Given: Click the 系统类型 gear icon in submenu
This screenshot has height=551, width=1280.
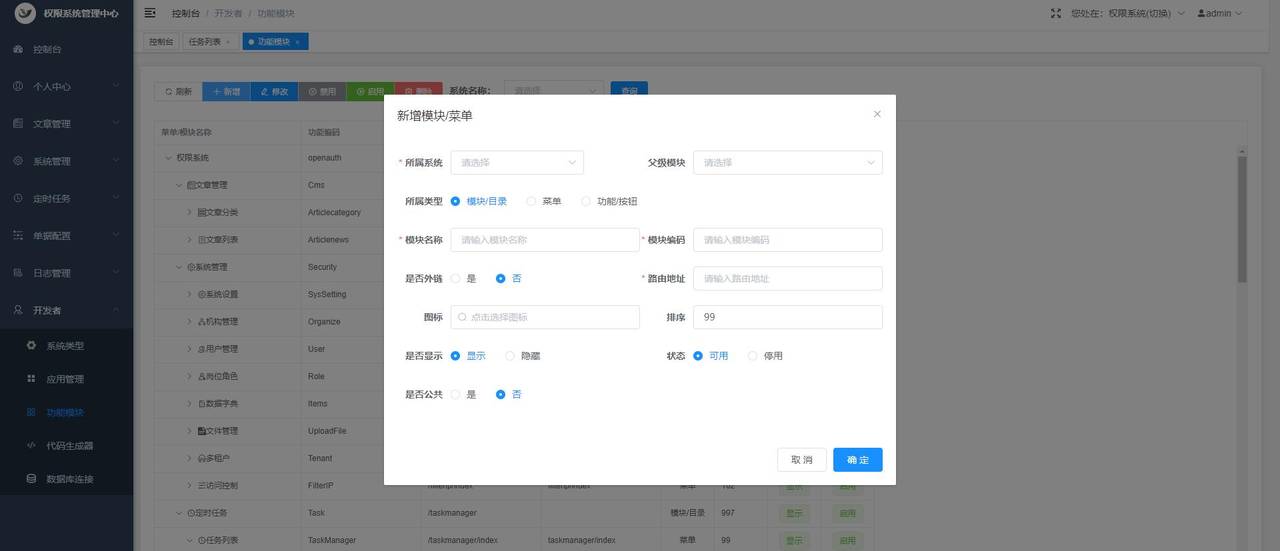Looking at the screenshot, I should pyautogui.click(x=31, y=345).
